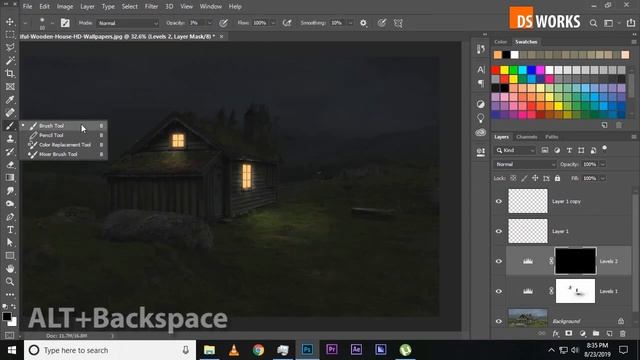The image size is (640, 360).
Task: Hide the Levels 2 adjustment layer
Action: pos(499,261)
